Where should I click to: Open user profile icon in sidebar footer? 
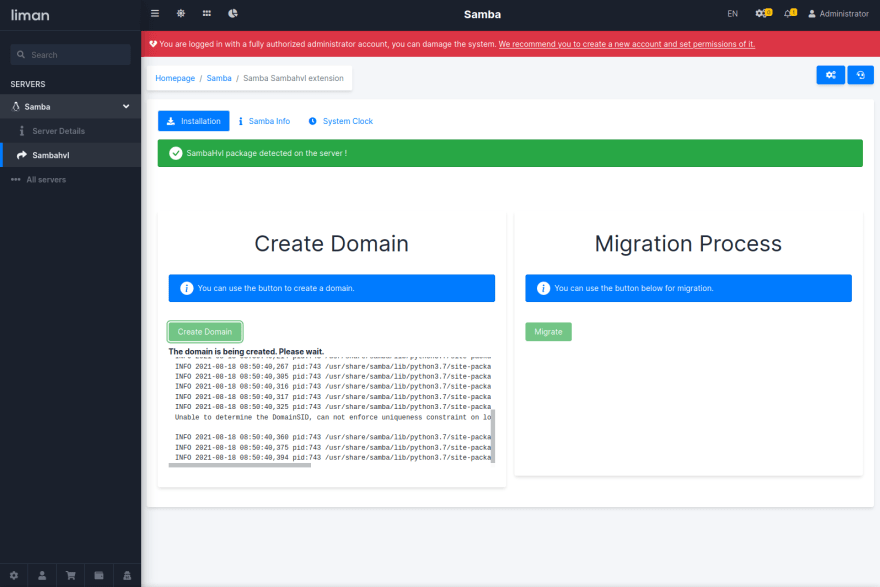point(42,575)
